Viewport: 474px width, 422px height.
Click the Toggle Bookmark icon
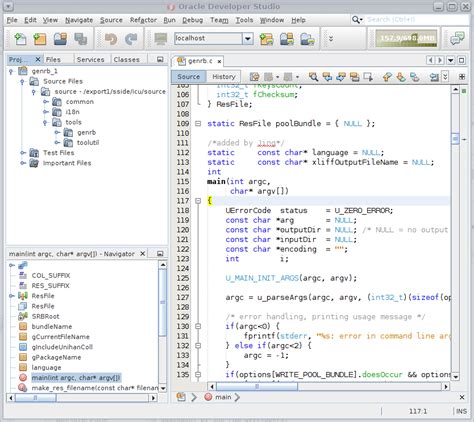click(414, 77)
